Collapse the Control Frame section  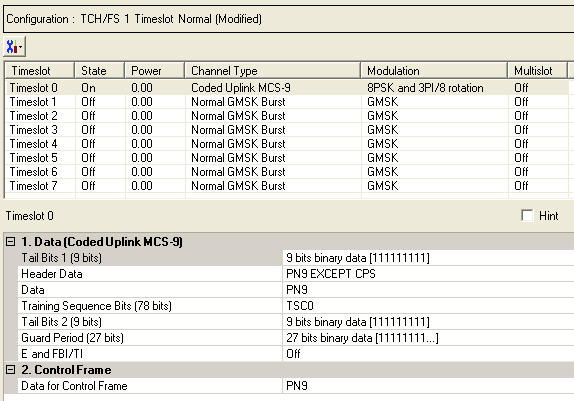[11, 370]
